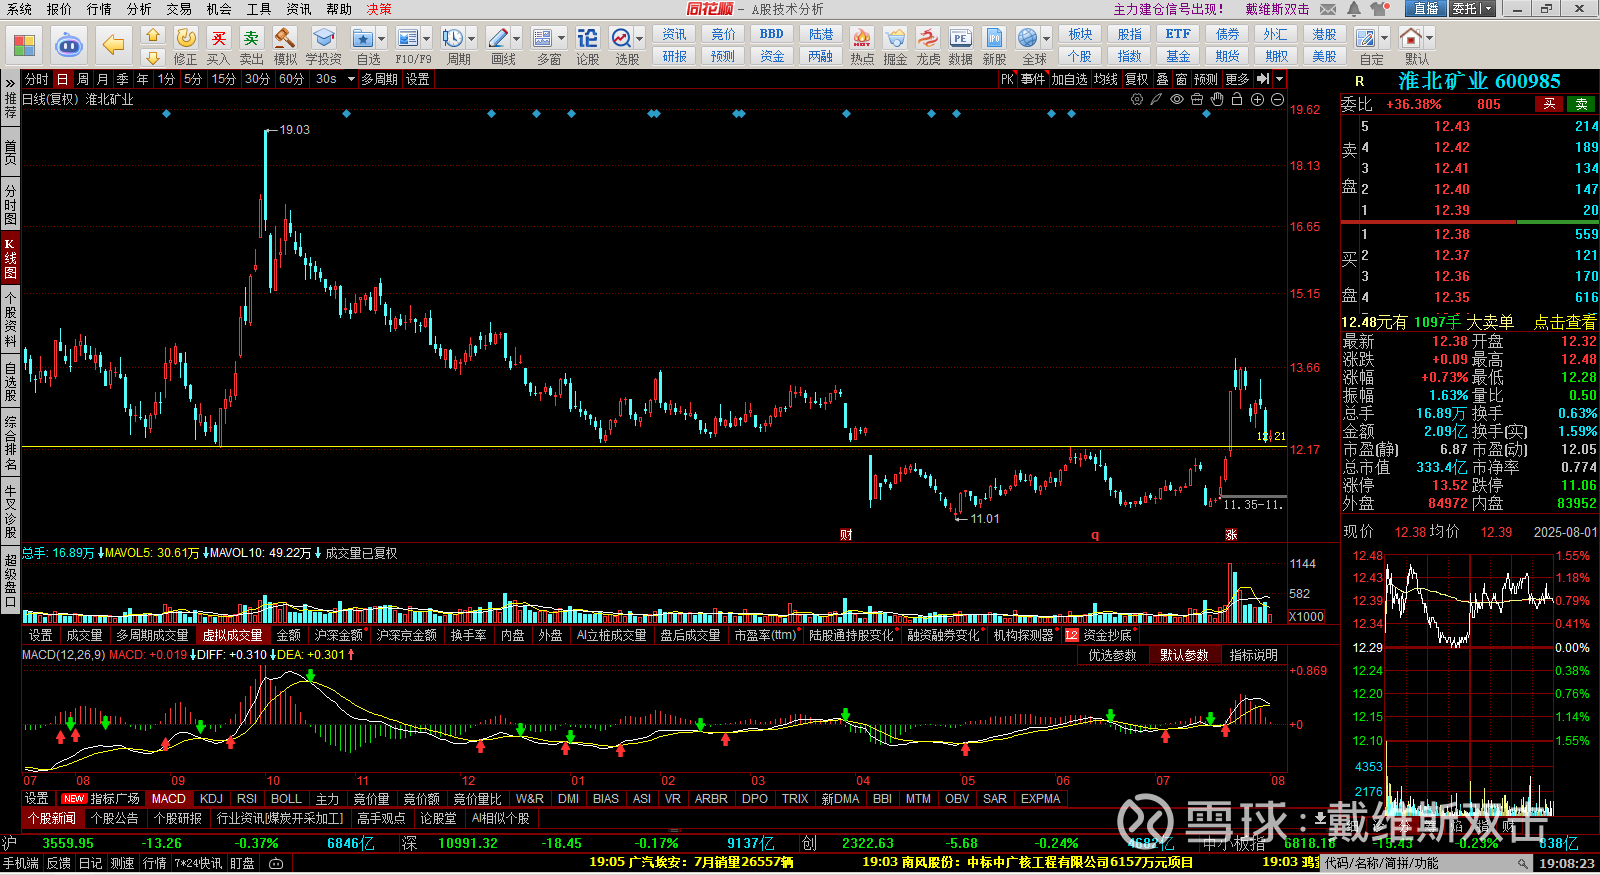The image size is (1600, 875).
Task: Expand the 多窗 multi-window dropdown arrow
Action: pyautogui.click(x=562, y=38)
